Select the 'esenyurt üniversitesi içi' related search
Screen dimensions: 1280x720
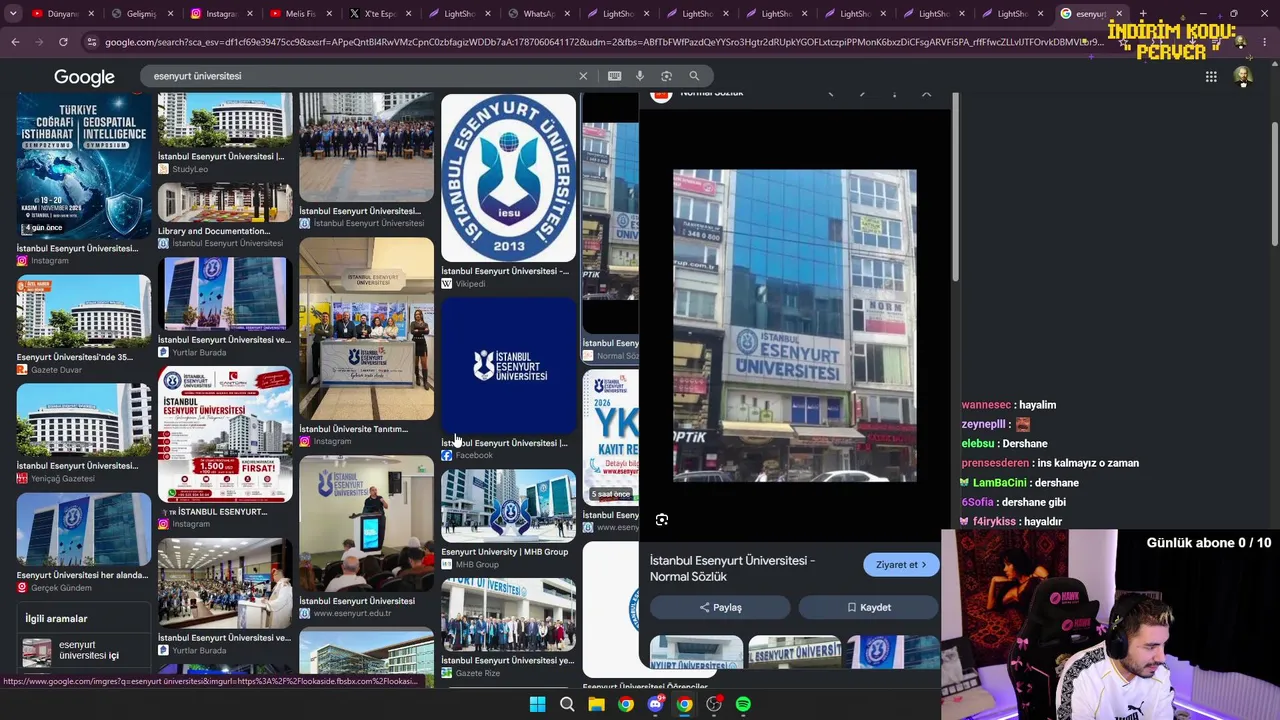(85, 651)
